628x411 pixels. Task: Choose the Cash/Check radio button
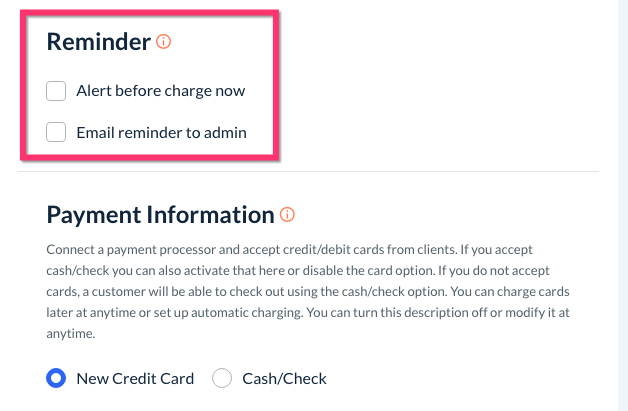(222, 378)
